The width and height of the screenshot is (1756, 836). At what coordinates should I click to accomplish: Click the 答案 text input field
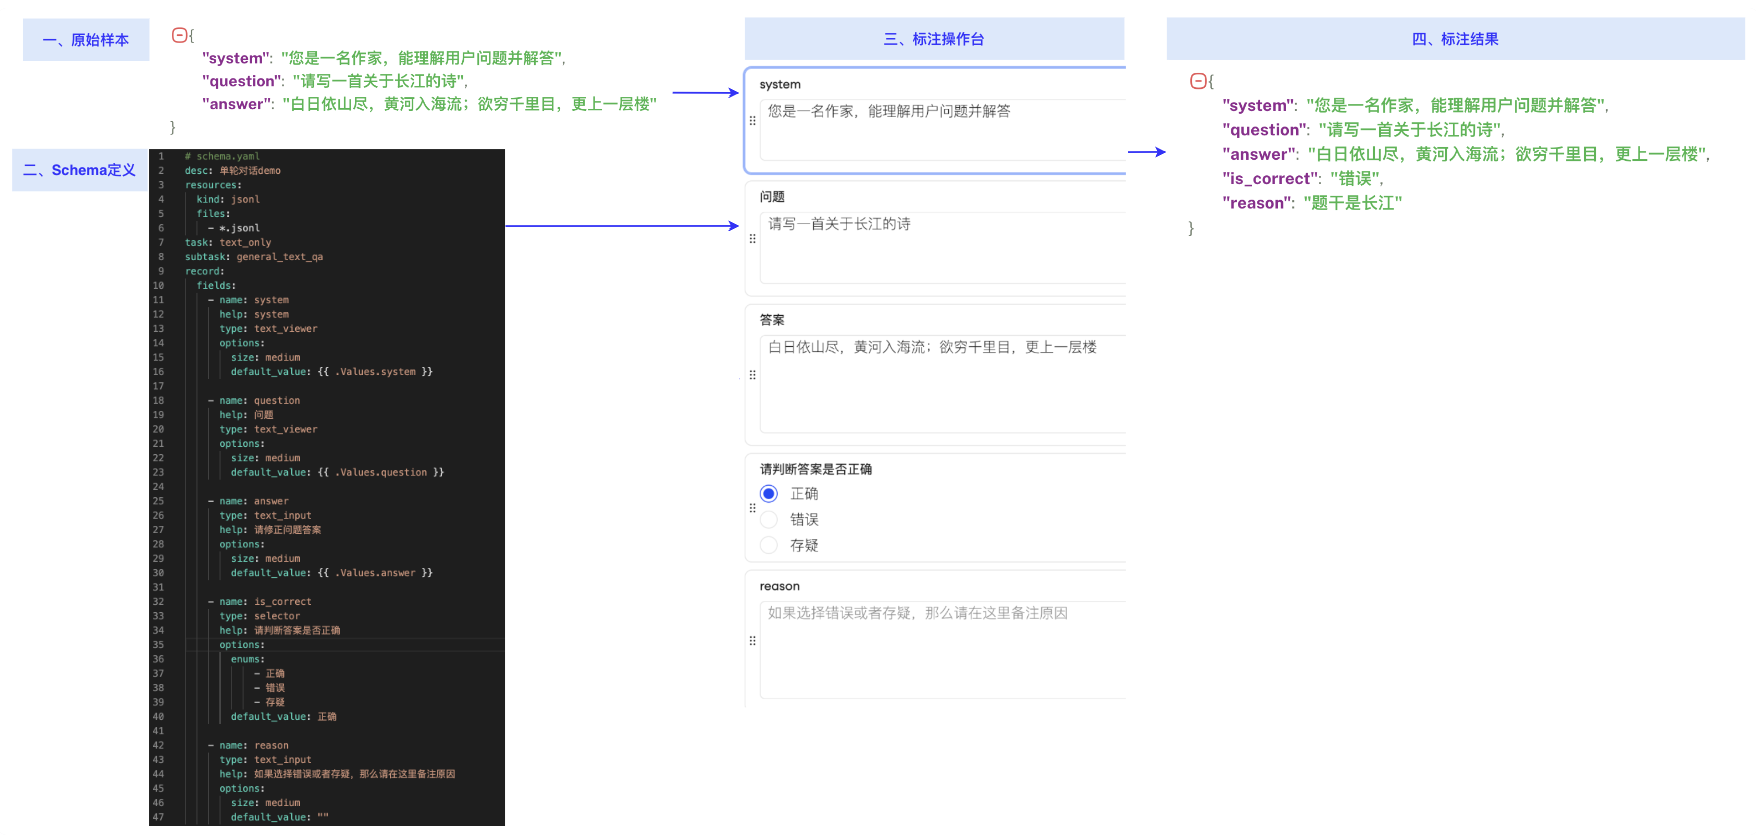click(x=943, y=384)
